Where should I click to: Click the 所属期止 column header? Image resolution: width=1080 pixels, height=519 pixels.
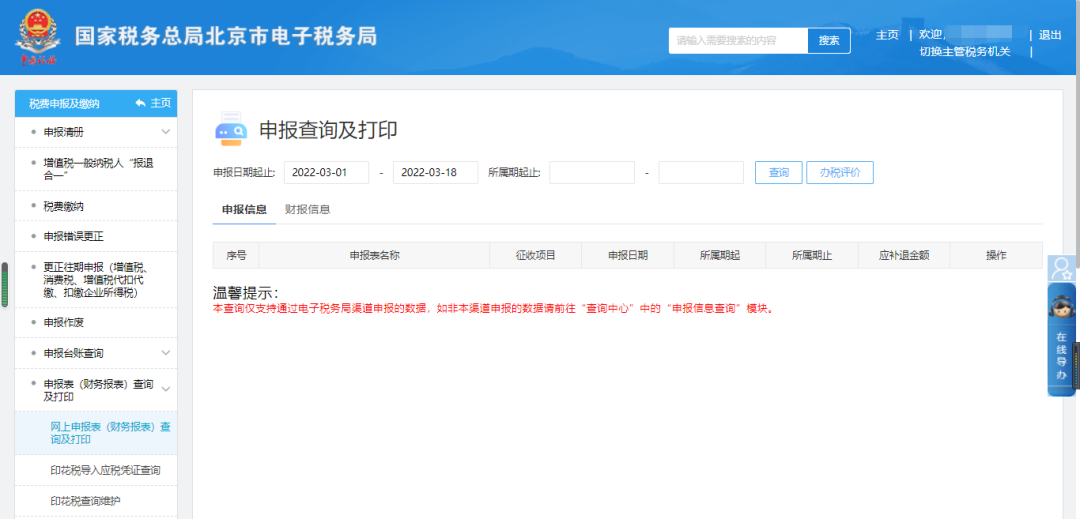tap(812, 255)
